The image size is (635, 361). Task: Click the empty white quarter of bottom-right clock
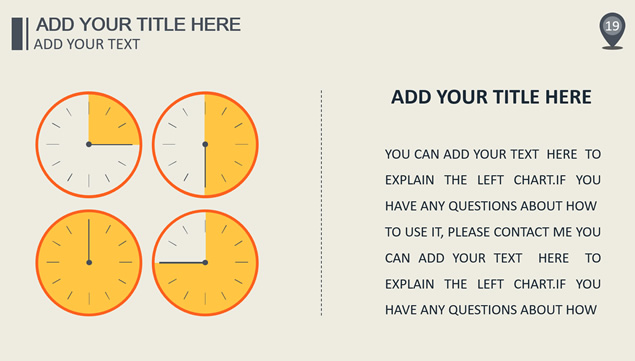click(183, 240)
